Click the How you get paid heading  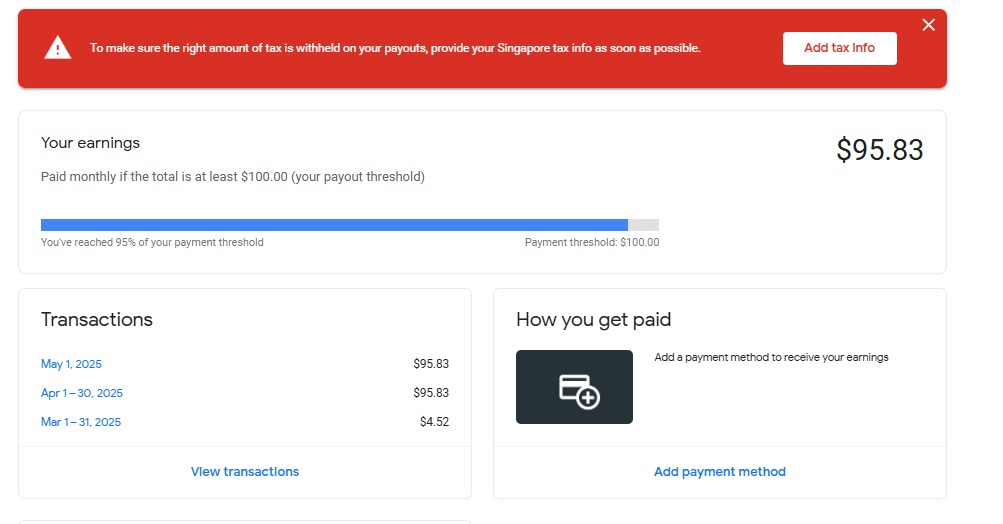593,320
